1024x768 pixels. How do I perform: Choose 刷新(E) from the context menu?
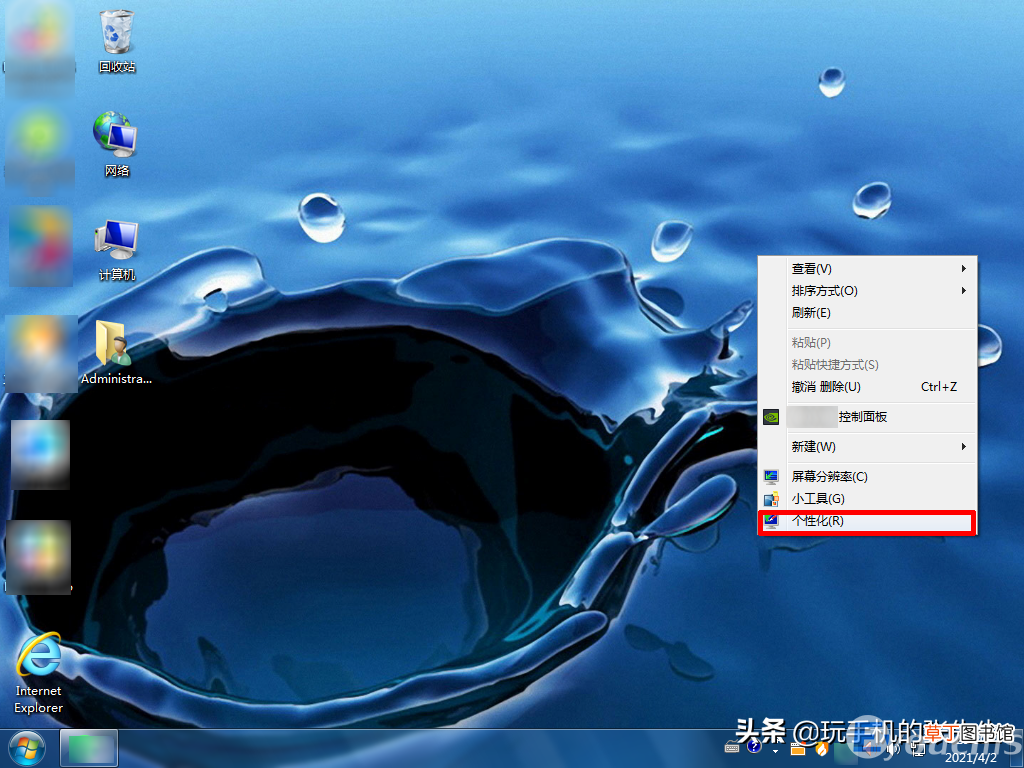pos(867,313)
